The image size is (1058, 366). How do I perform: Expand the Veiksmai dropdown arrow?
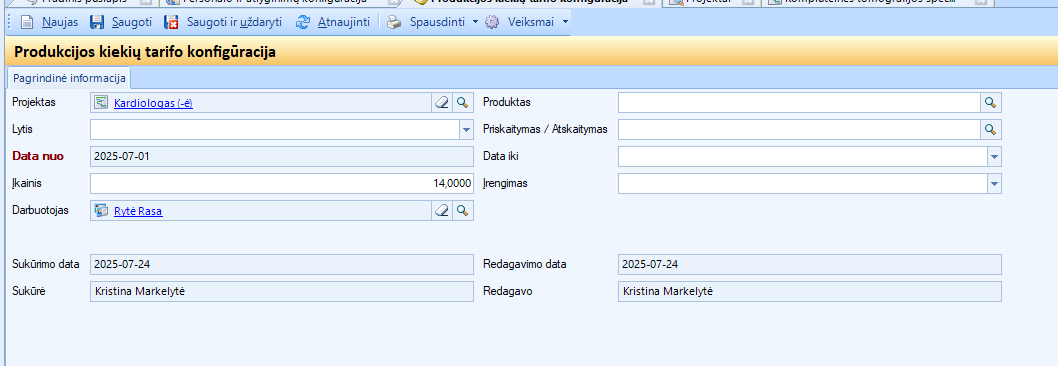[565, 22]
